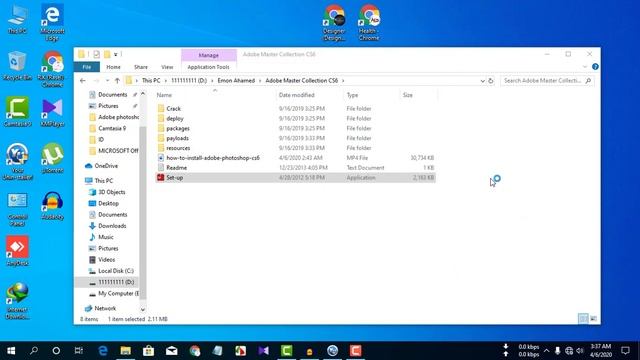Open Explorer Help question mark icon
The height and width of the screenshot is (360, 640).
pyautogui.click(x=595, y=67)
